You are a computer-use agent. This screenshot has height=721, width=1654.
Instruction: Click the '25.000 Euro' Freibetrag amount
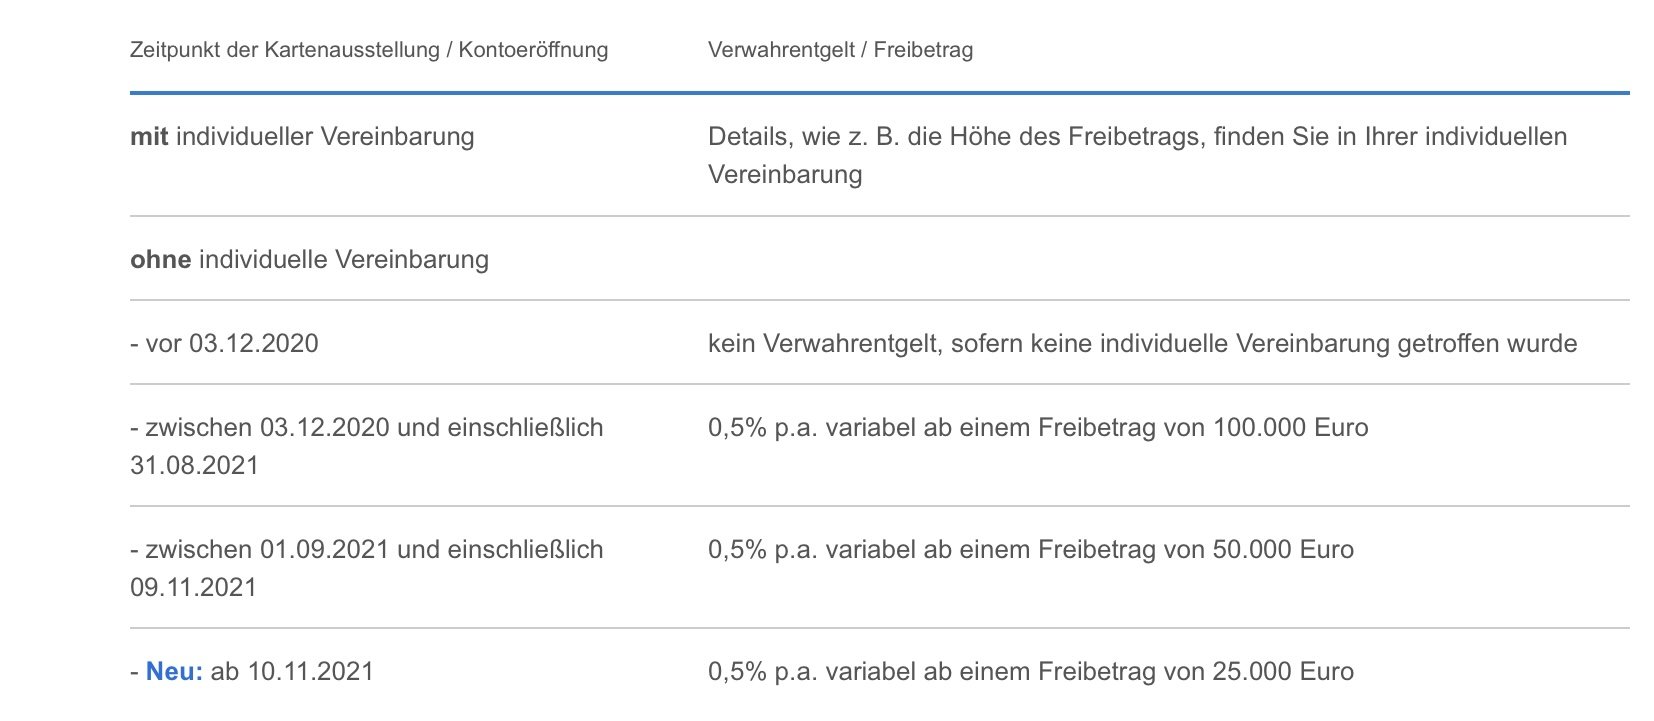1283,672
